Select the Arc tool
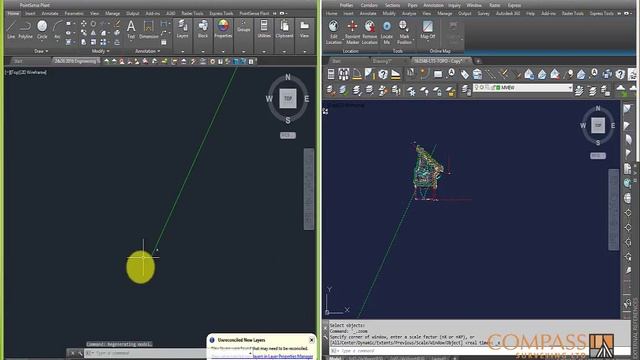The width and height of the screenshot is (640, 360). [57, 29]
